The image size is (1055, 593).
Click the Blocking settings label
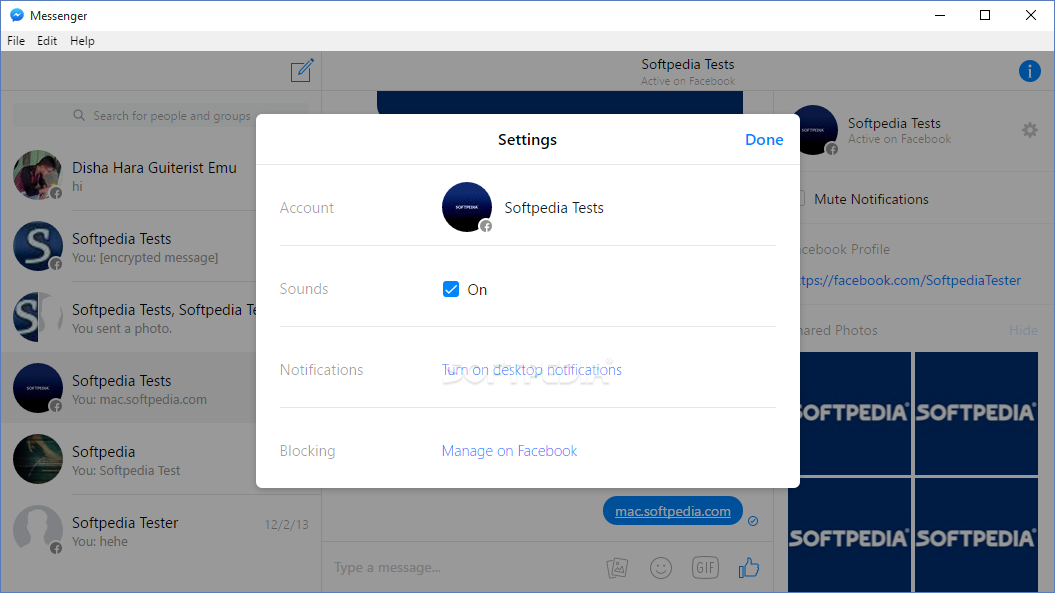307,450
